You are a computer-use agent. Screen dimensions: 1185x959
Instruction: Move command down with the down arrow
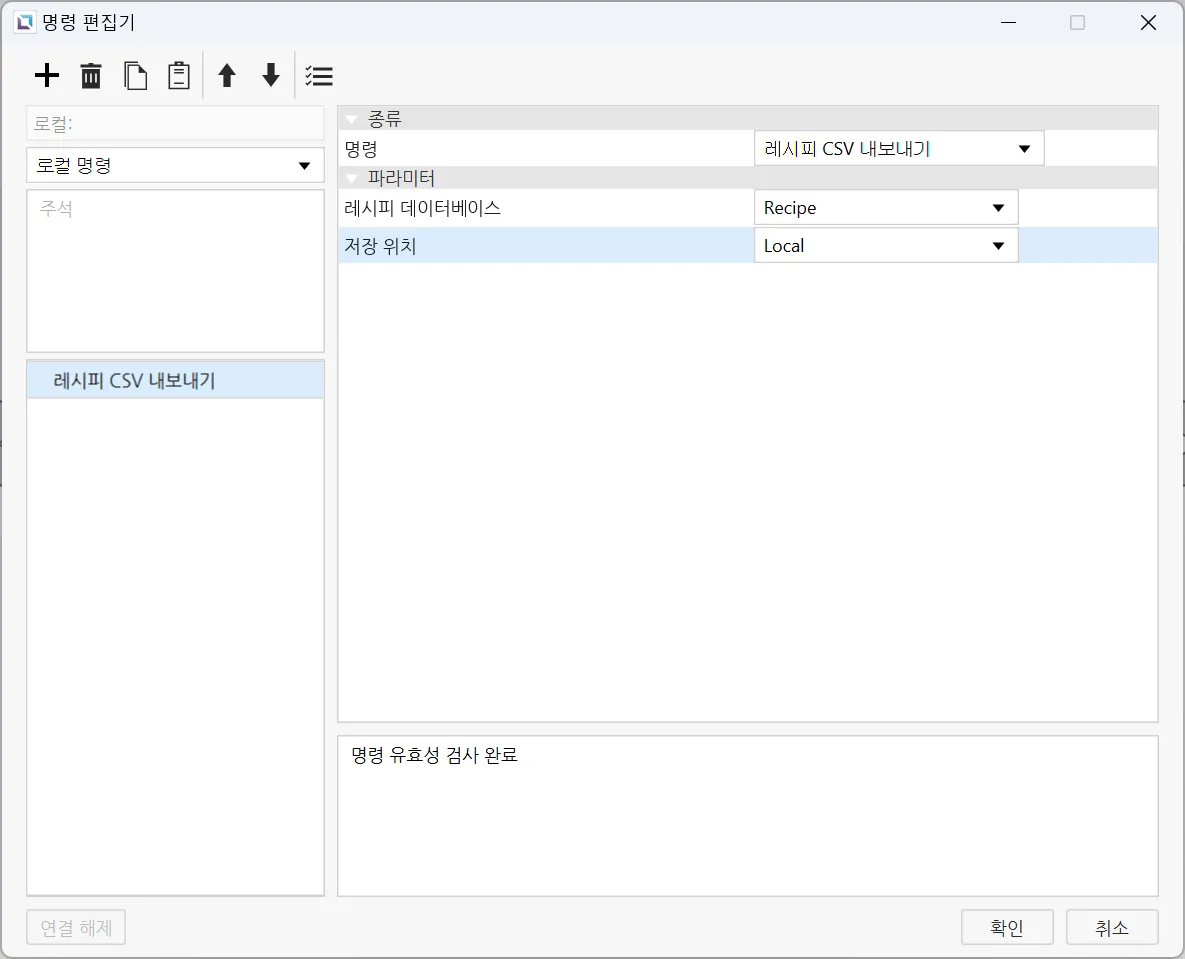271,76
